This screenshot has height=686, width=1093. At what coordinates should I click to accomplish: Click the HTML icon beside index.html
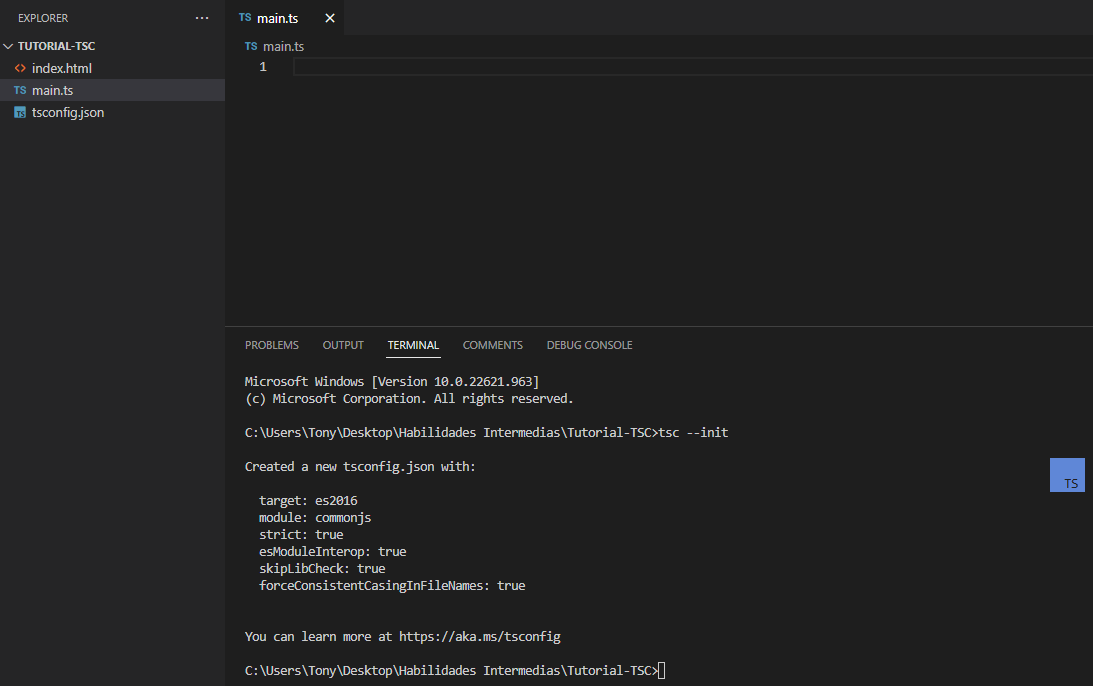[20, 68]
